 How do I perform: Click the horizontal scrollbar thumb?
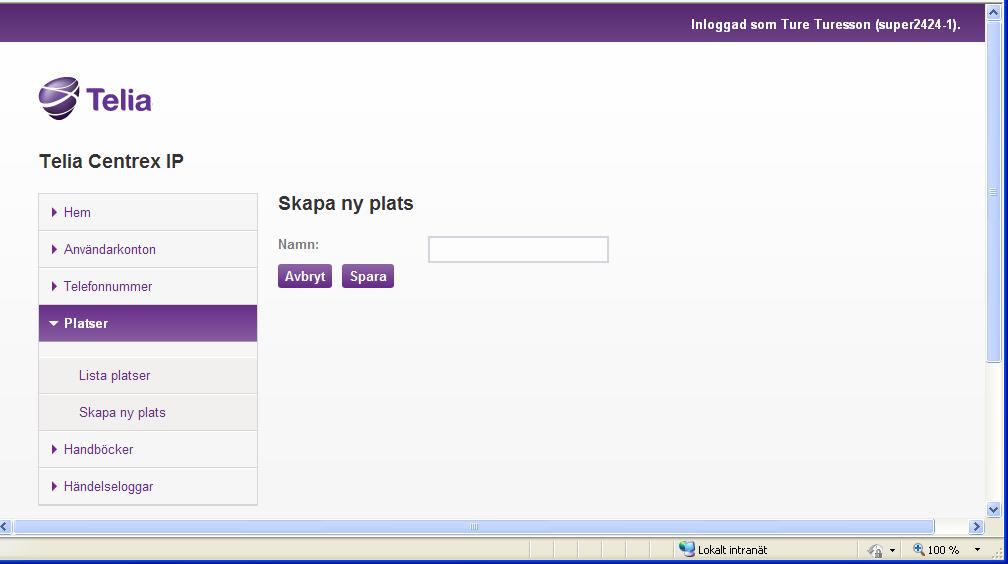474,527
